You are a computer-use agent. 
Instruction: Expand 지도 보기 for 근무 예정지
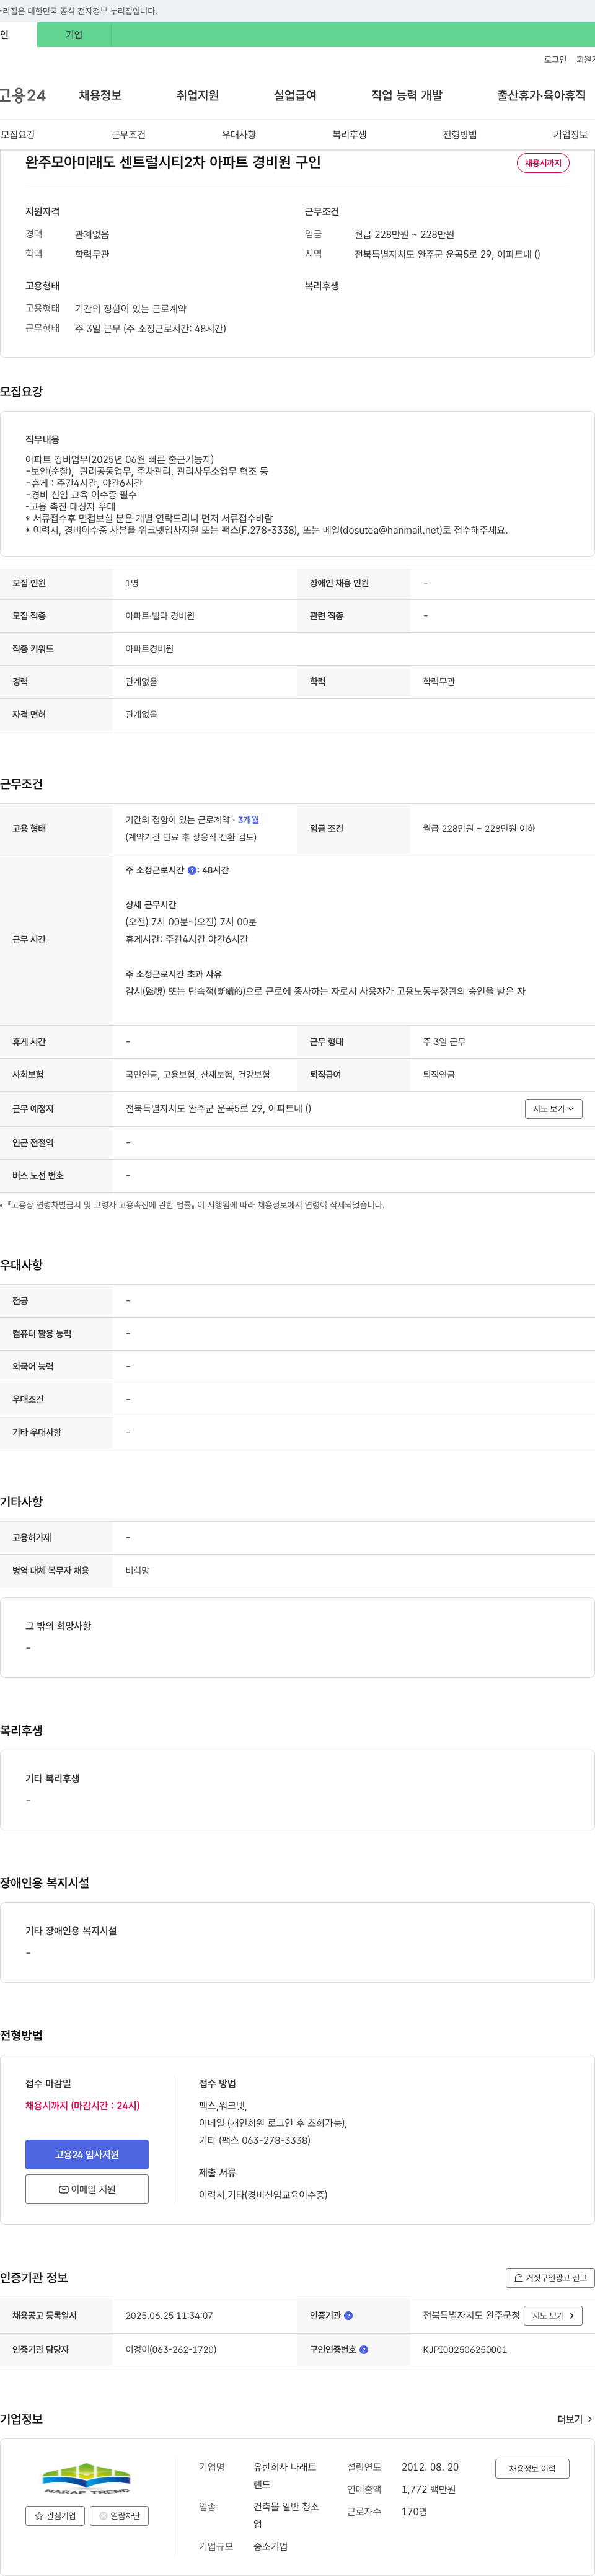553,1108
